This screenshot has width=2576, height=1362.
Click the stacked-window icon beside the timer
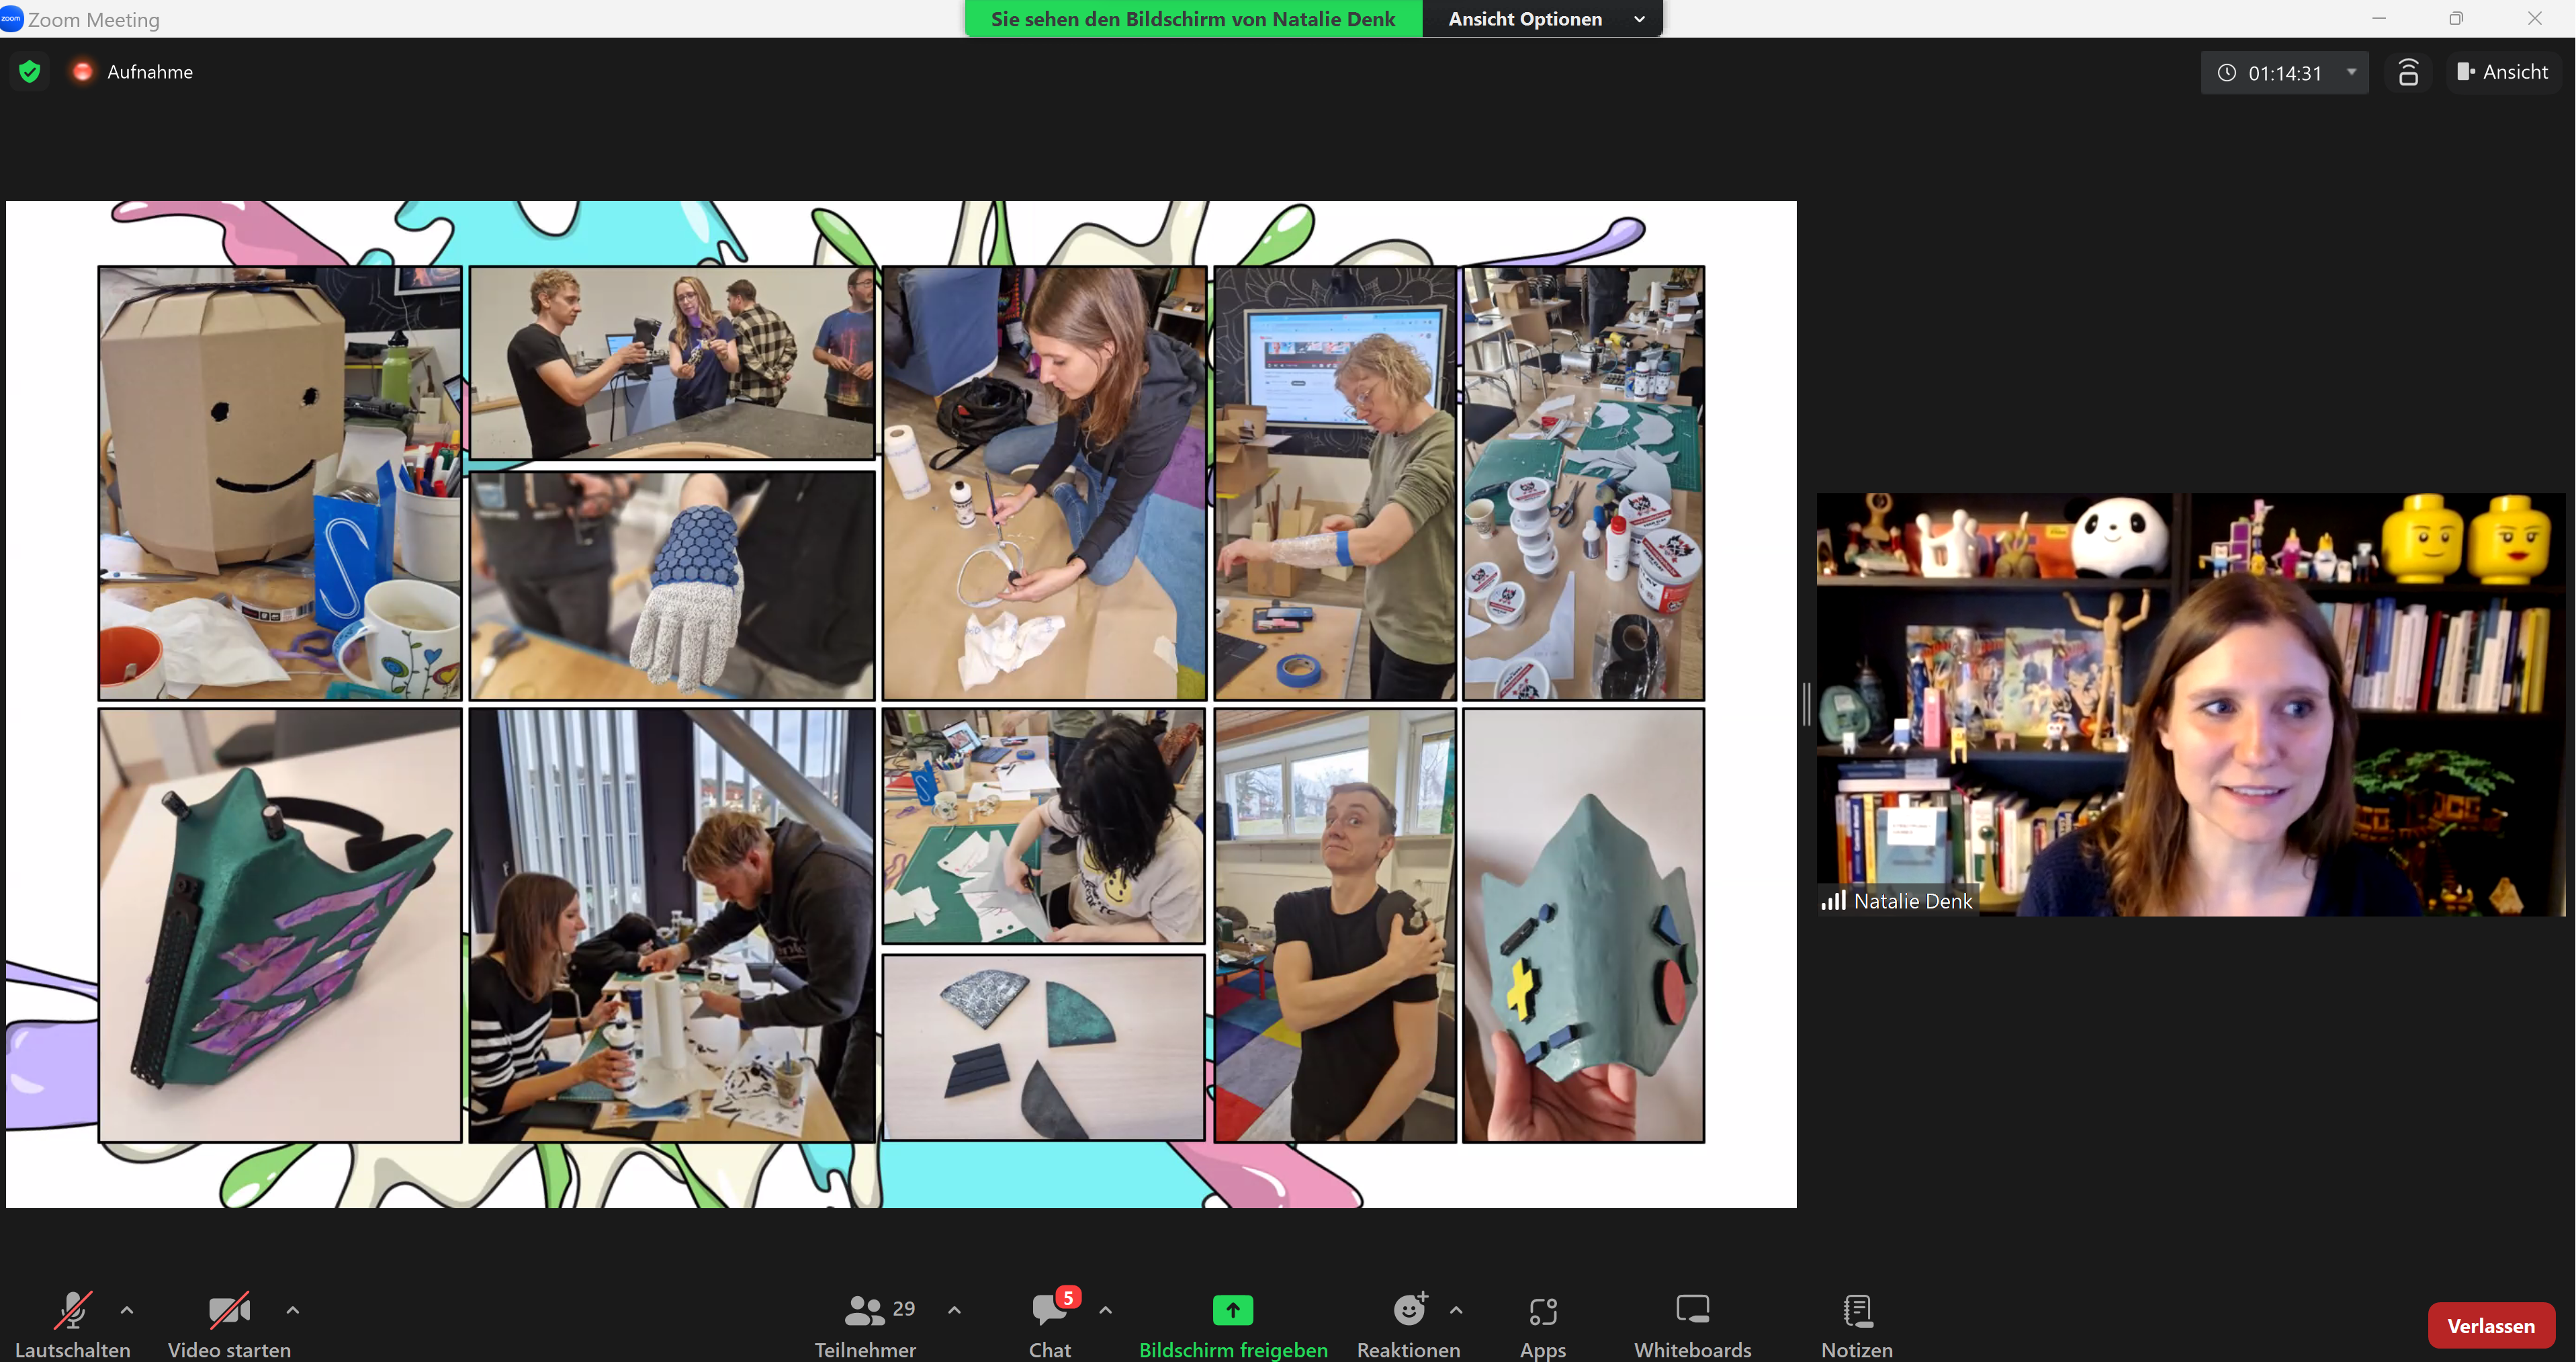tap(2409, 72)
